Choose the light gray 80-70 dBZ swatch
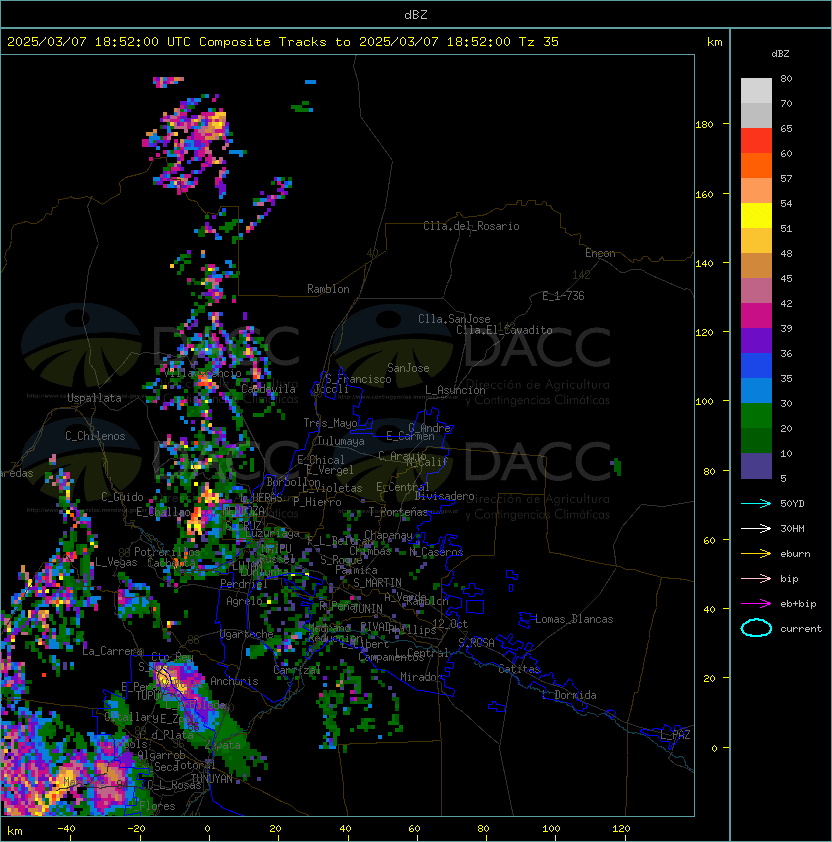This screenshot has height=842, width=832. pos(756,91)
